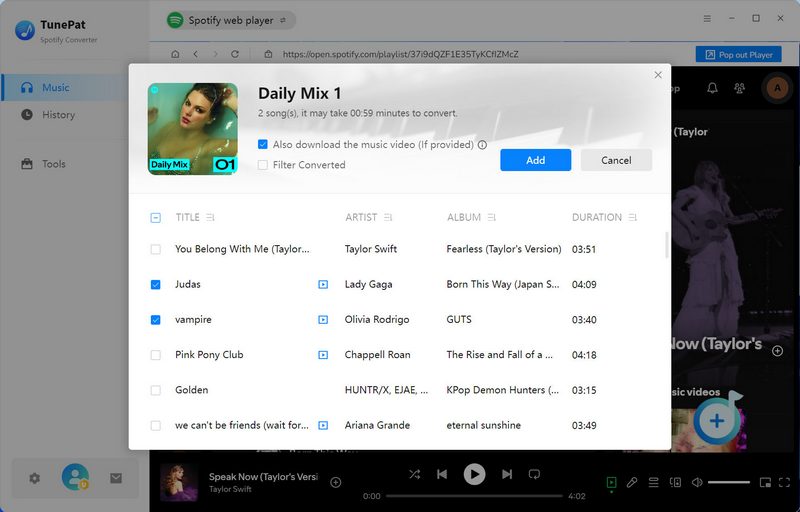Enable the Filter Converted checkbox

coord(263,165)
